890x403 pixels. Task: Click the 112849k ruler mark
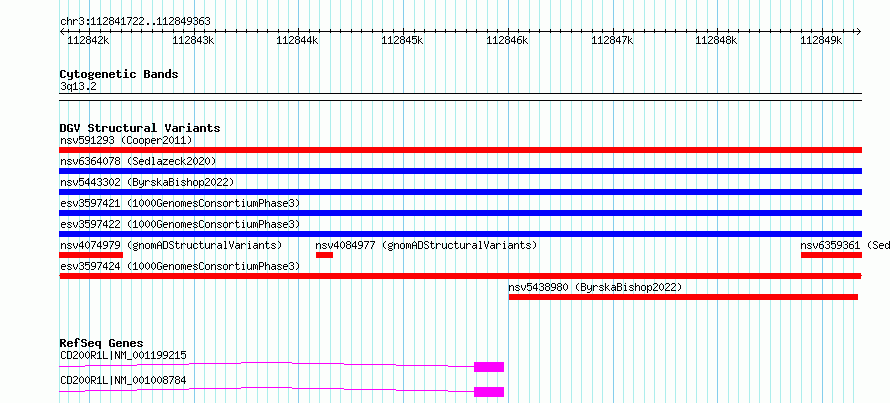[821, 40]
